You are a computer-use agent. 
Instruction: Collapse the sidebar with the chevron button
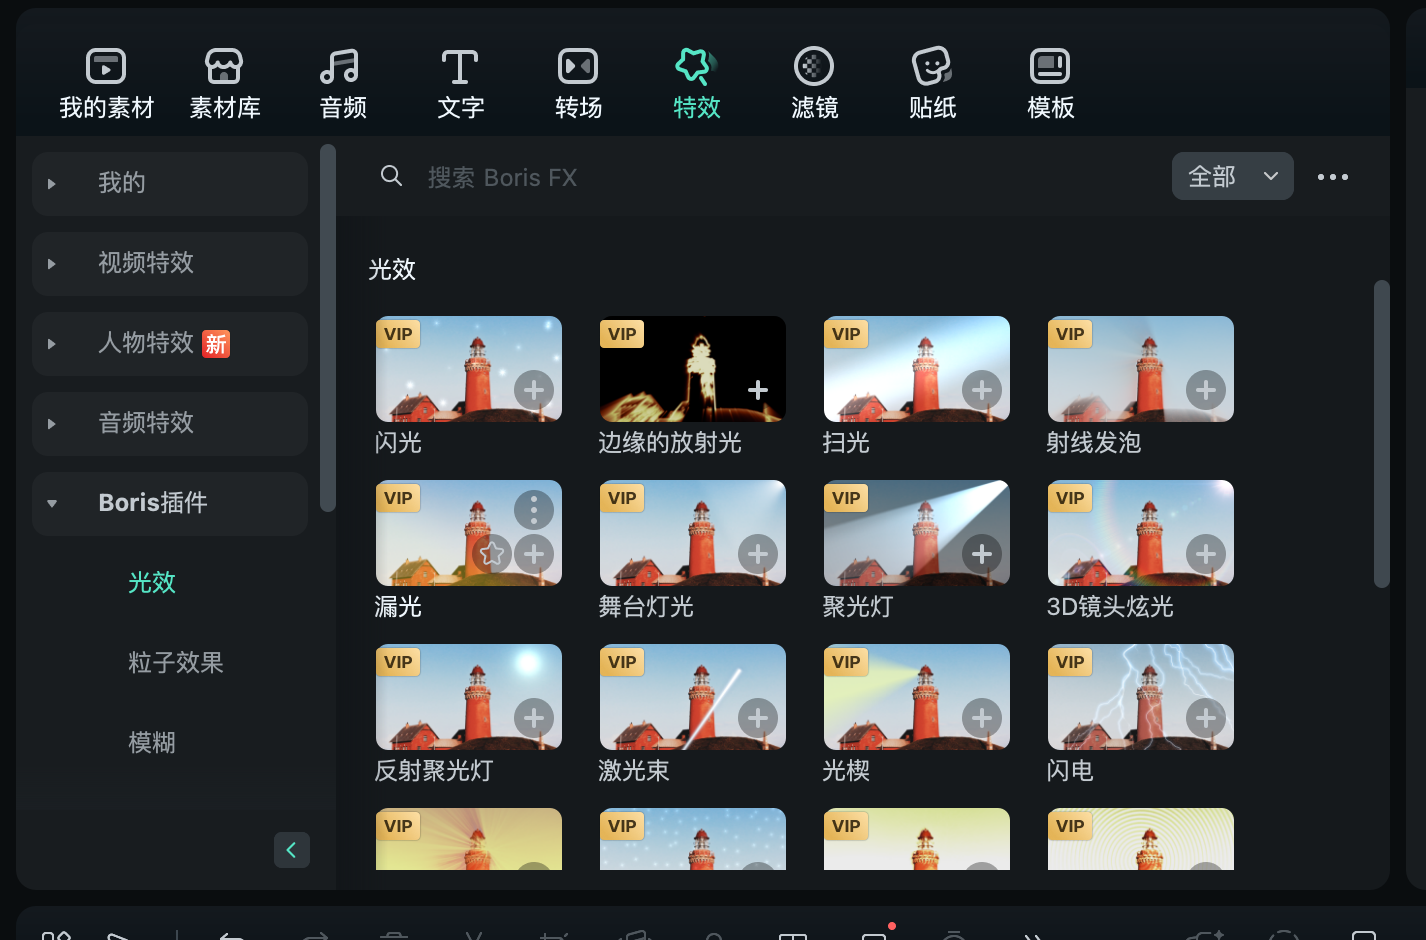click(292, 850)
